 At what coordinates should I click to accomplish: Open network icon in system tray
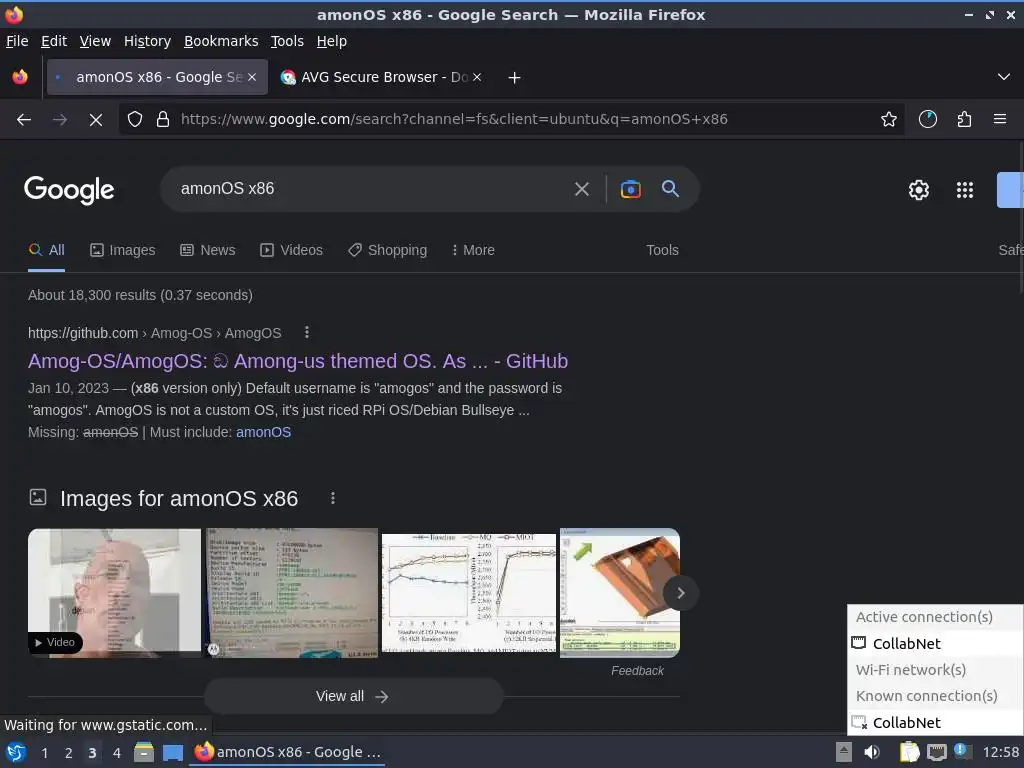[x=936, y=752]
